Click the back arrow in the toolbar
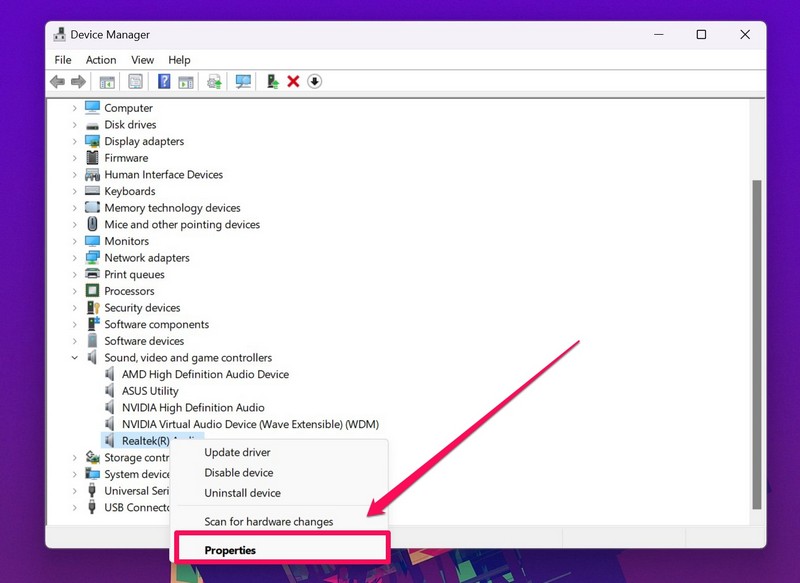800x583 pixels. pos(57,82)
